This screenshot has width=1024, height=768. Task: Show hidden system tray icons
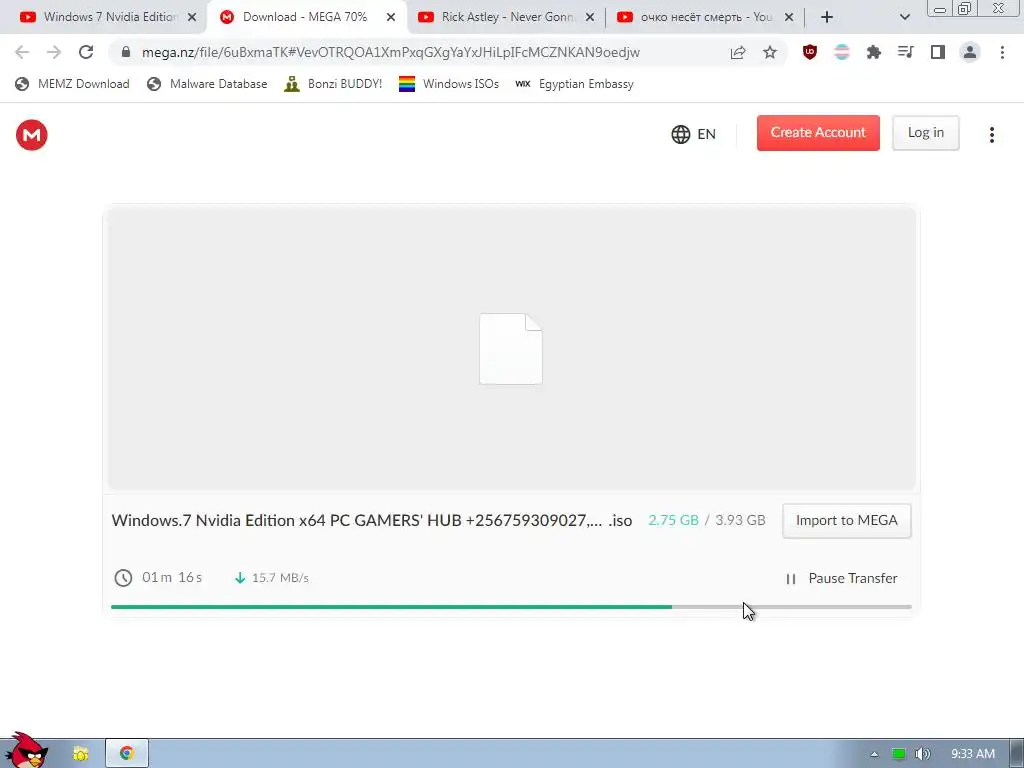(x=874, y=754)
